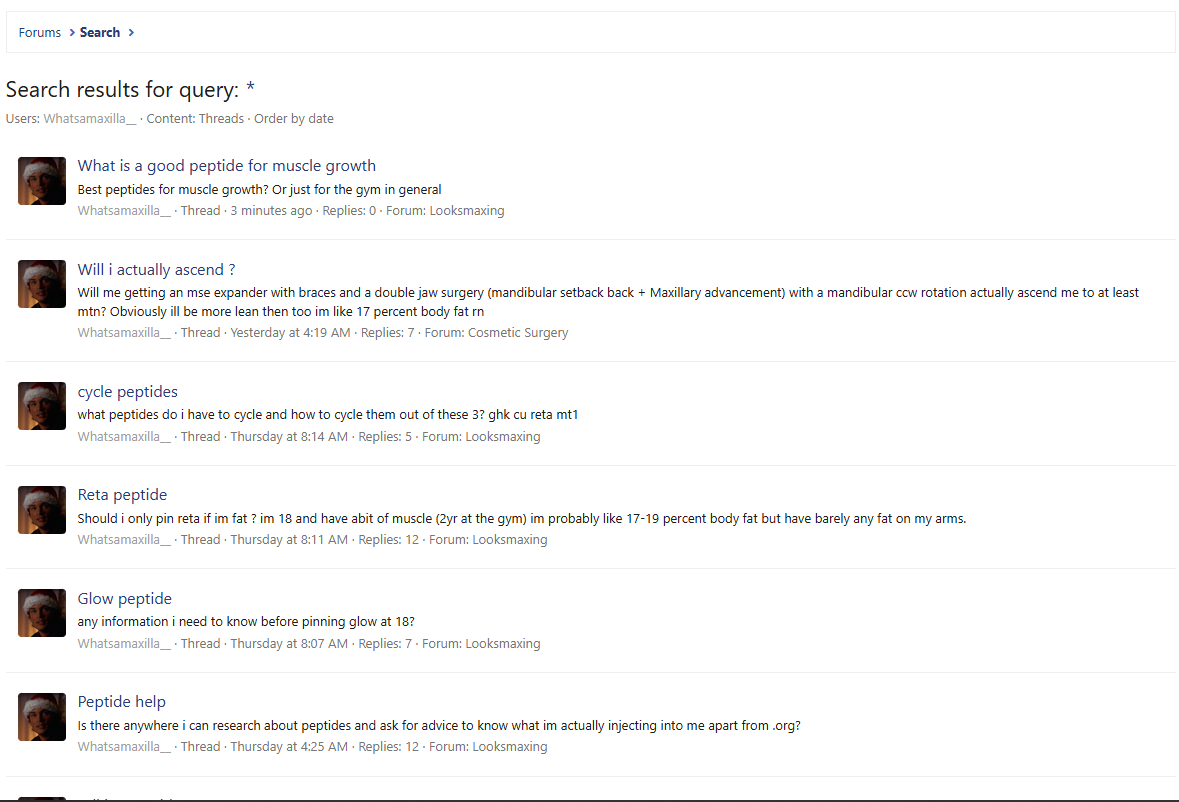Open the Cosmetic Surgery forum link
The image size is (1179, 802).
click(x=518, y=333)
